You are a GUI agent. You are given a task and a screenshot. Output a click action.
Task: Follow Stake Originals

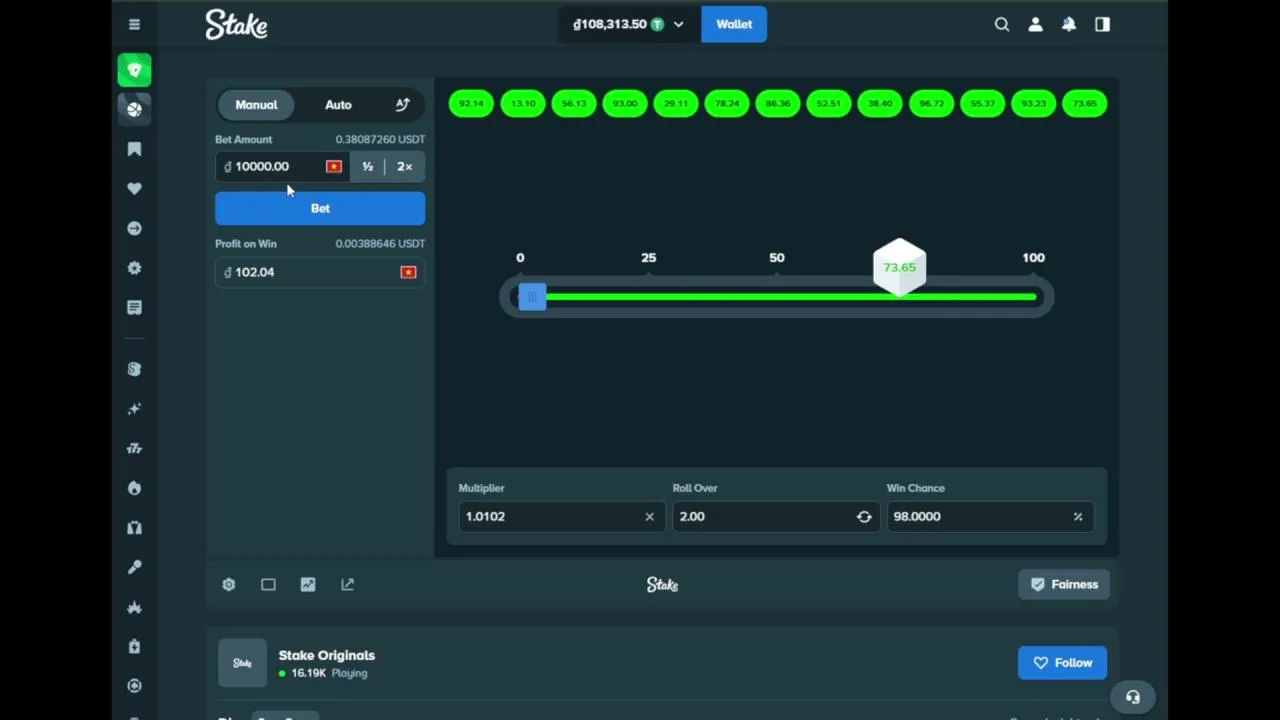pyautogui.click(x=1062, y=662)
